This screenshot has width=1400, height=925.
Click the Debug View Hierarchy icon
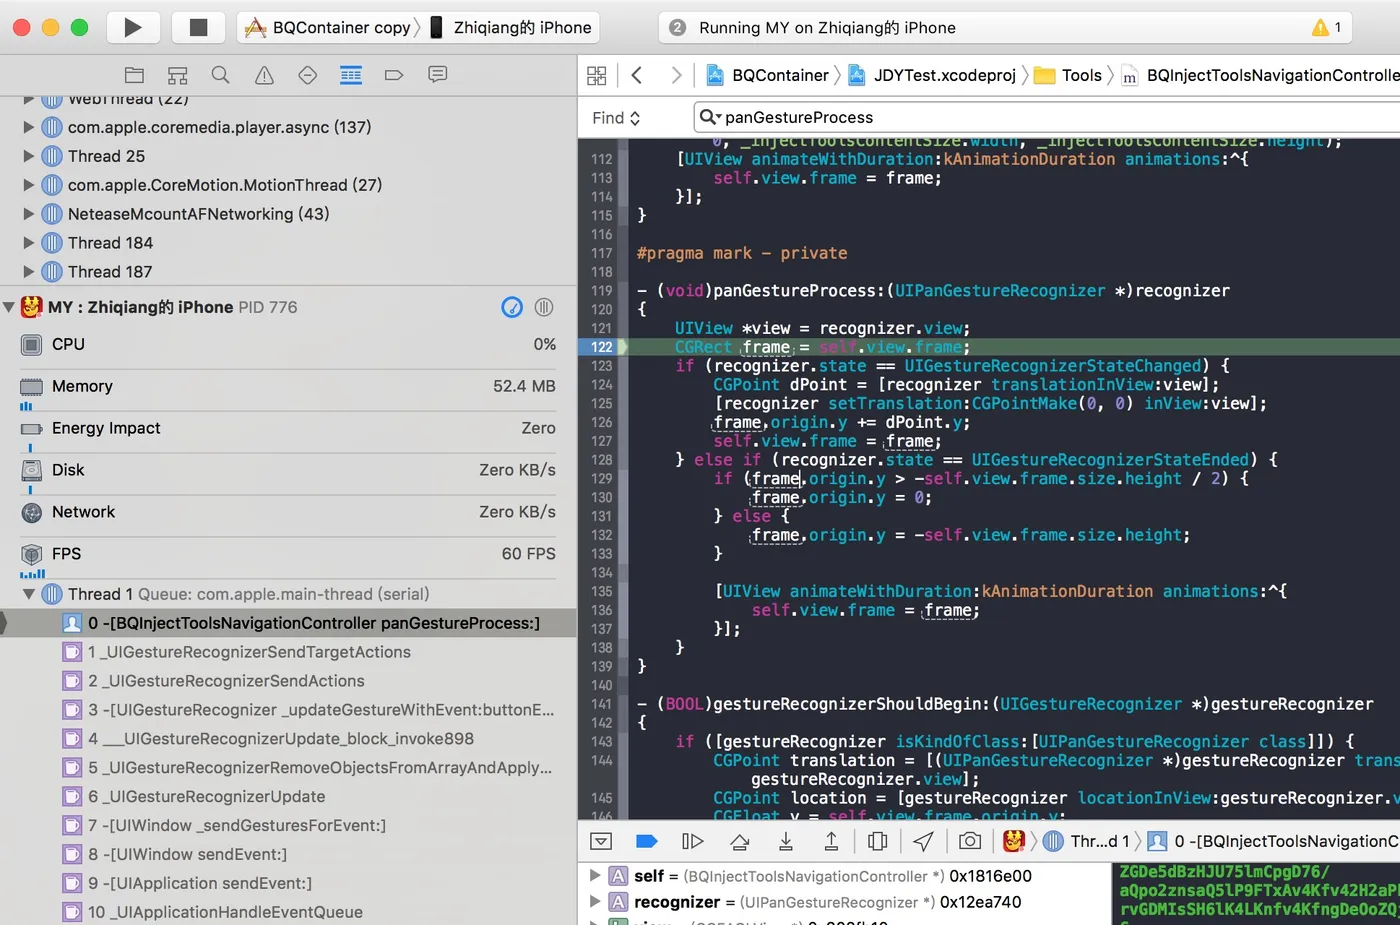point(878,842)
